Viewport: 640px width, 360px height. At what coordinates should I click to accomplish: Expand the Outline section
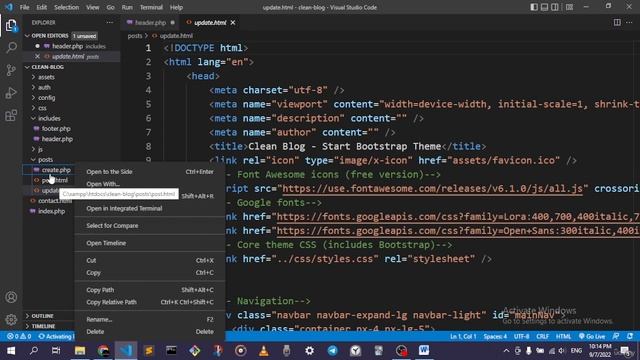point(42,316)
